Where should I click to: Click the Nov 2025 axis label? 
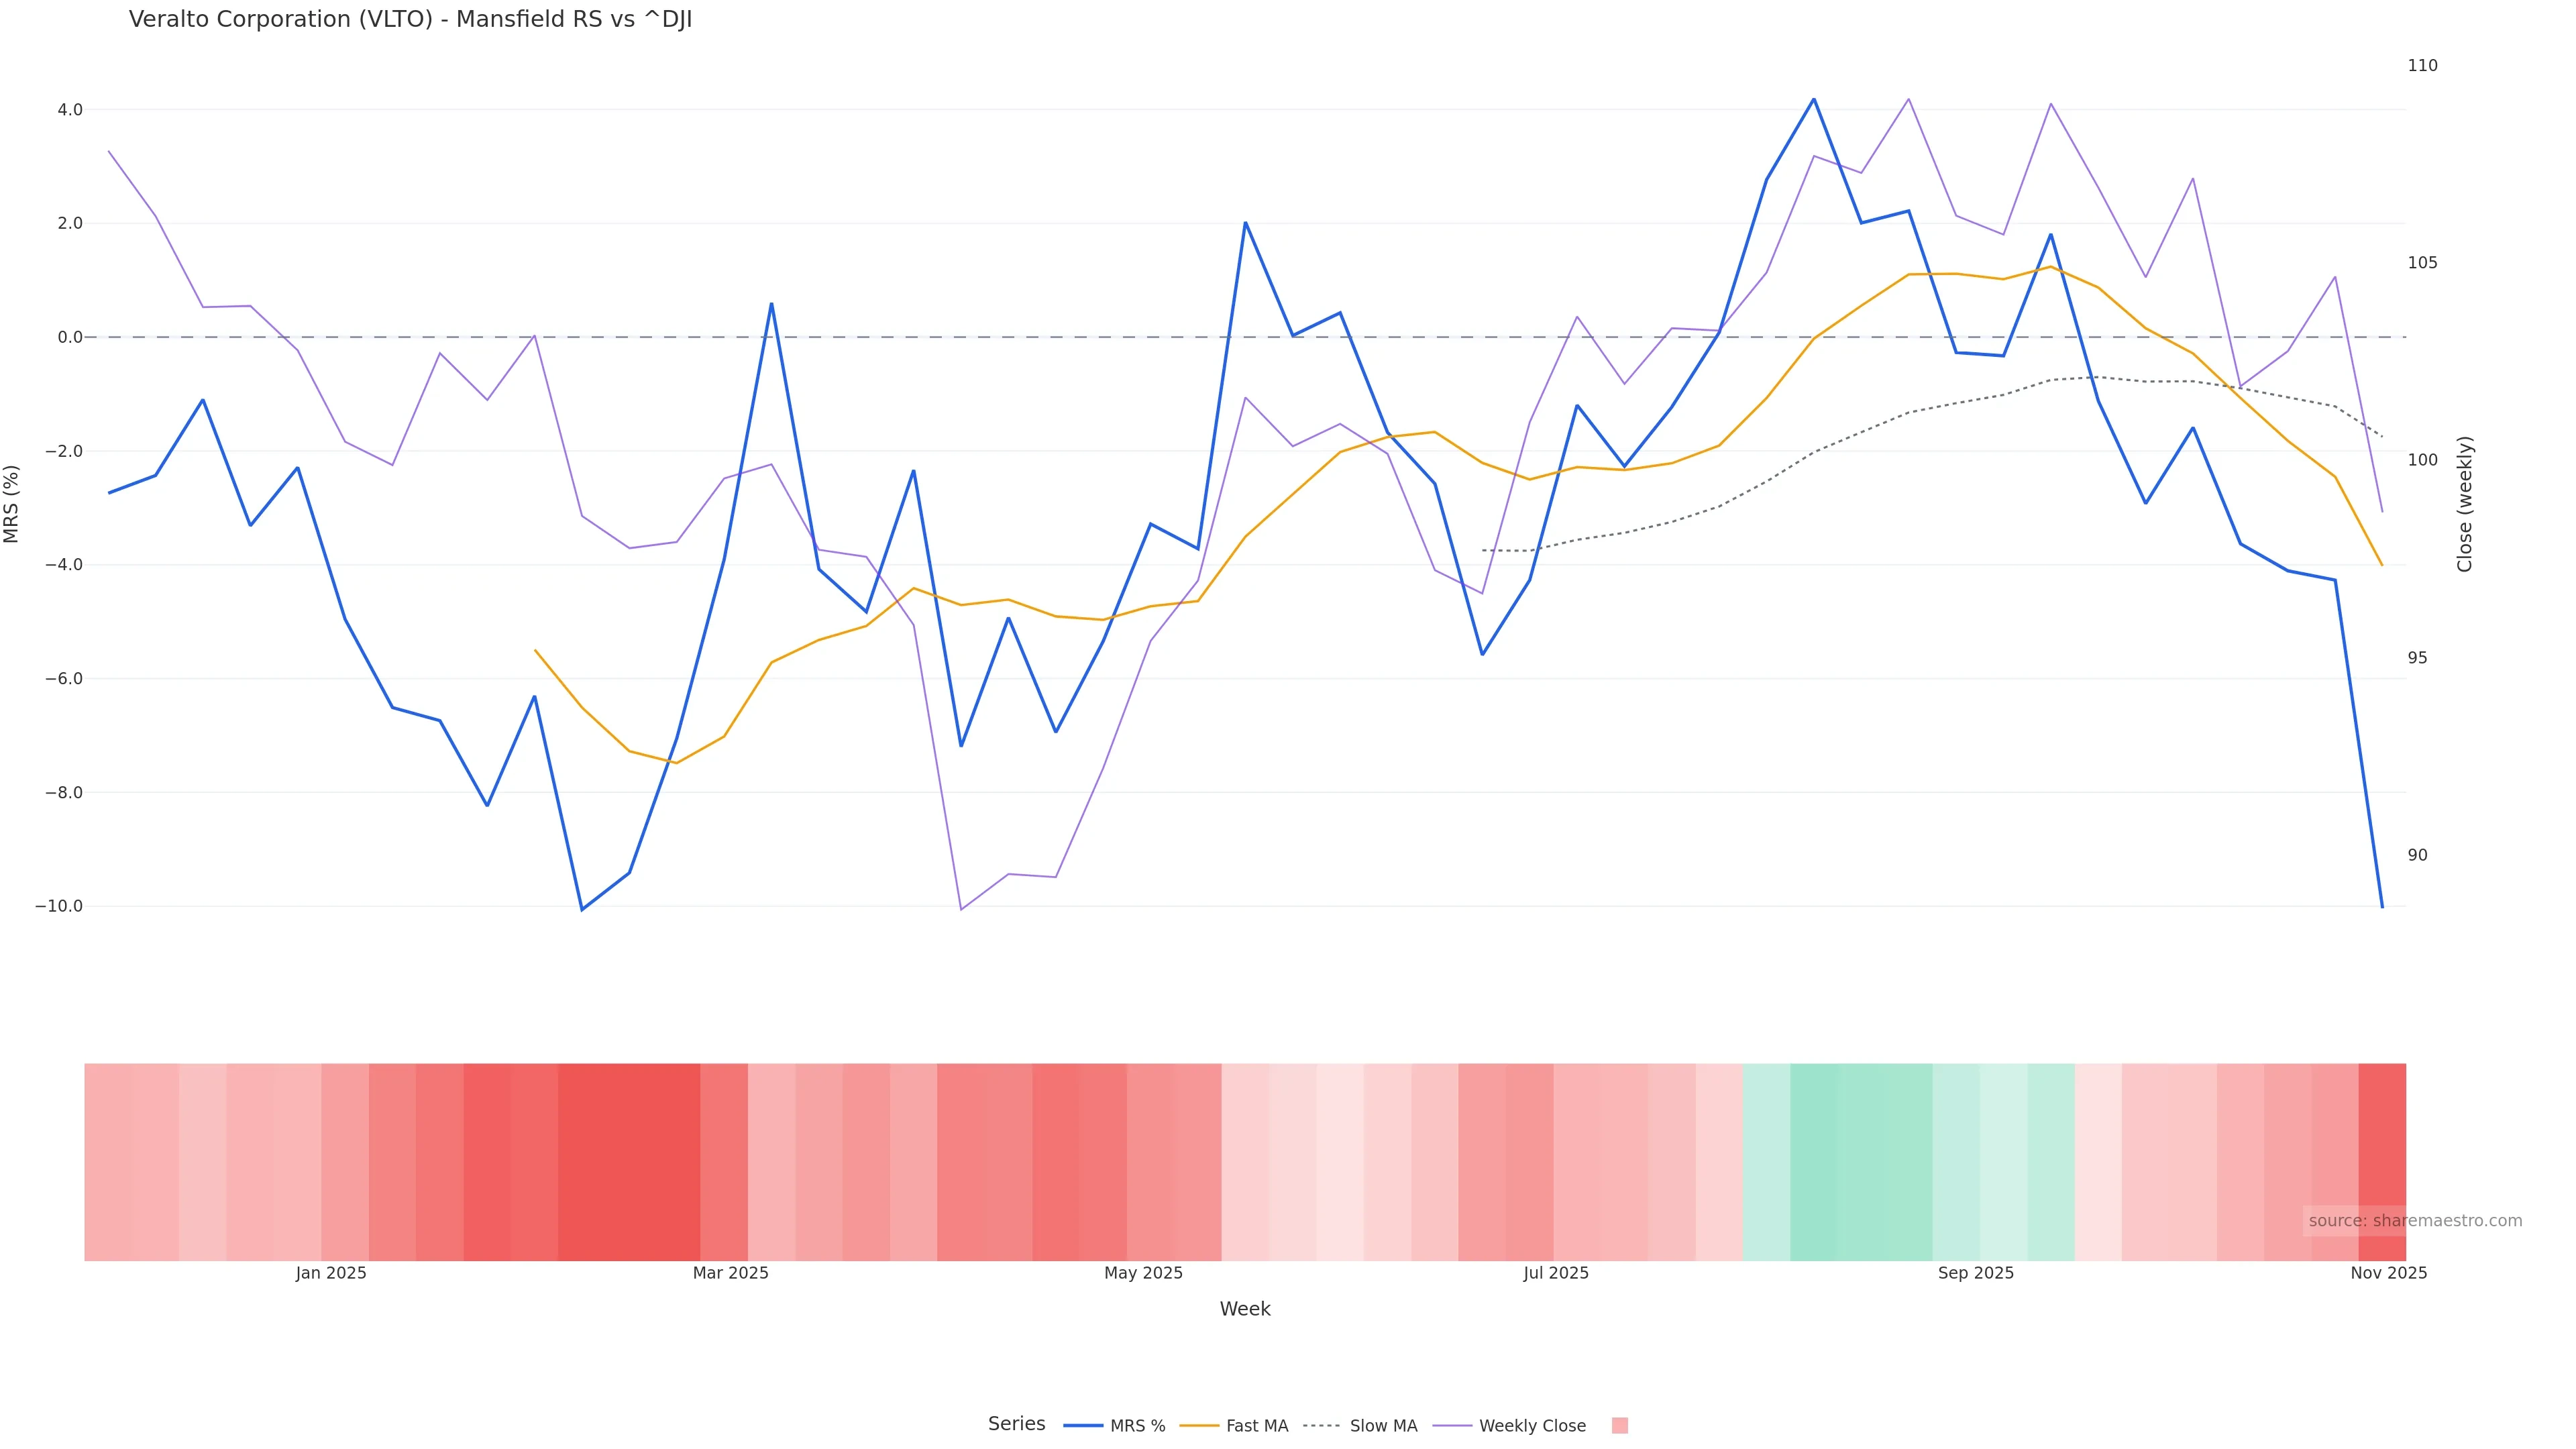click(x=2388, y=1273)
